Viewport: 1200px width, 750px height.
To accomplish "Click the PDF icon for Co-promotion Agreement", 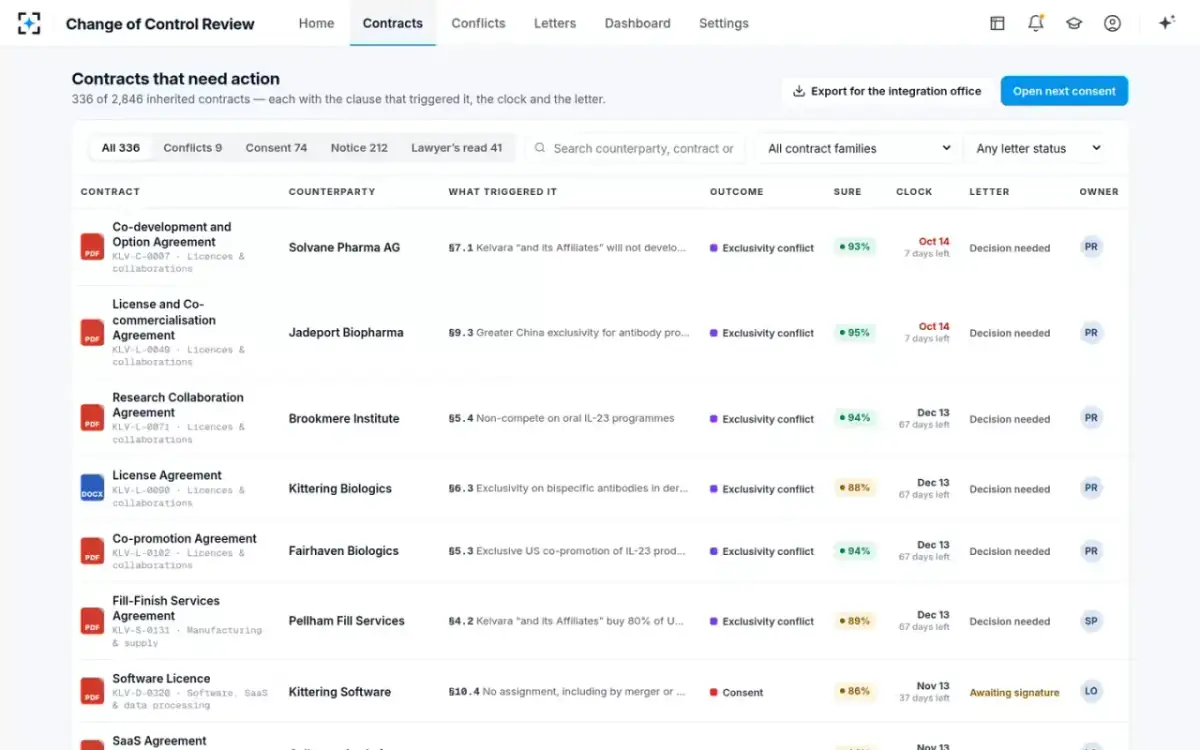I will coord(92,551).
